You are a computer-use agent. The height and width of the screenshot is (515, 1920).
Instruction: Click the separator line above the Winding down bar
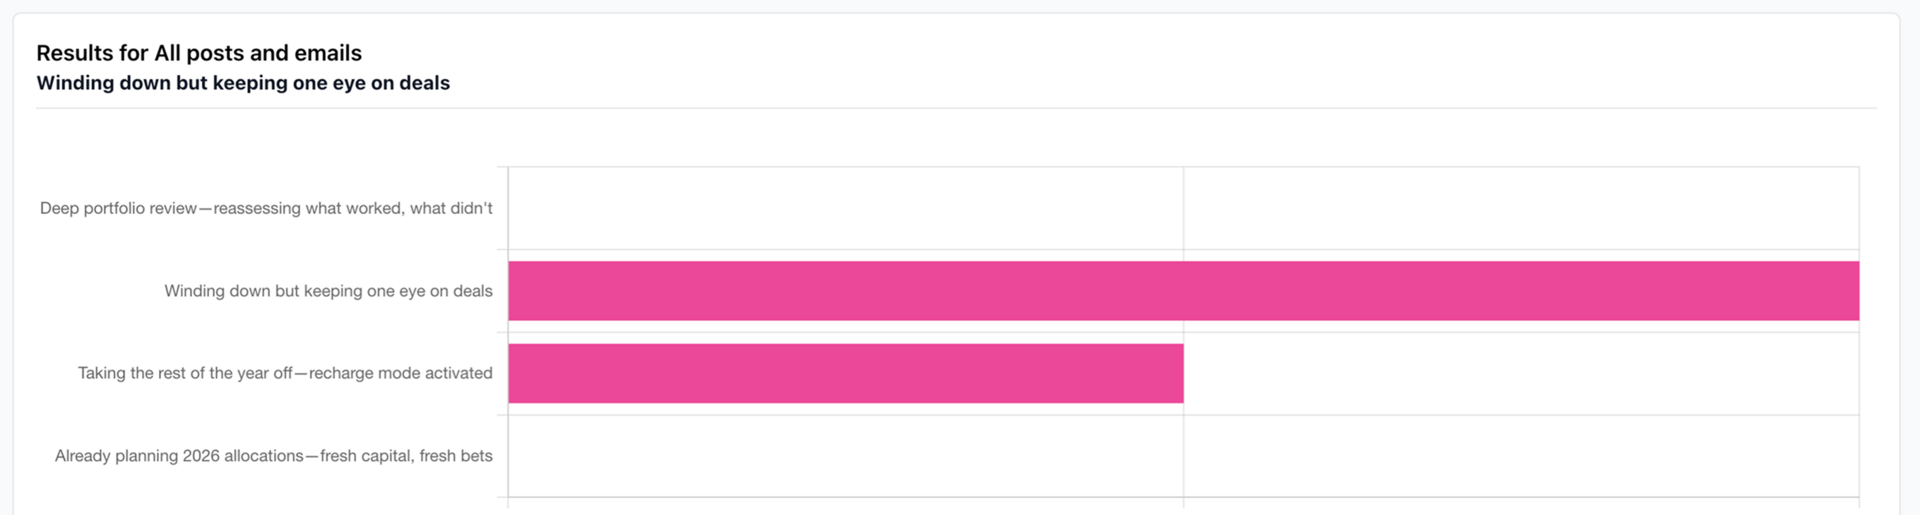[1183, 250]
